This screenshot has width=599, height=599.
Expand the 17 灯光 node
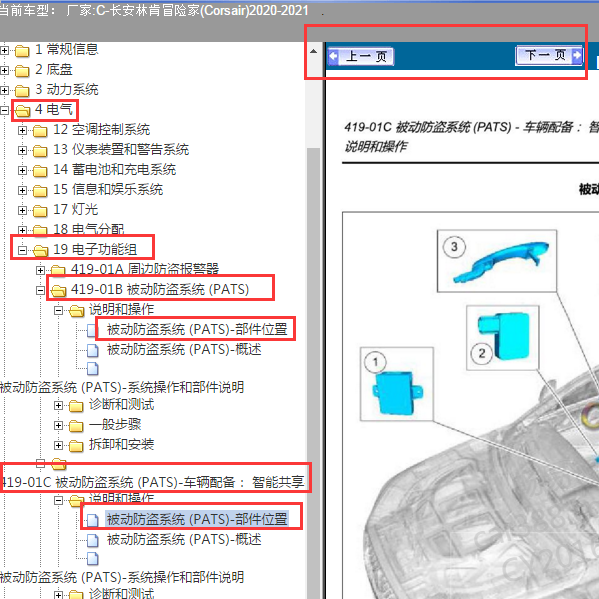pyautogui.click(x=23, y=210)
